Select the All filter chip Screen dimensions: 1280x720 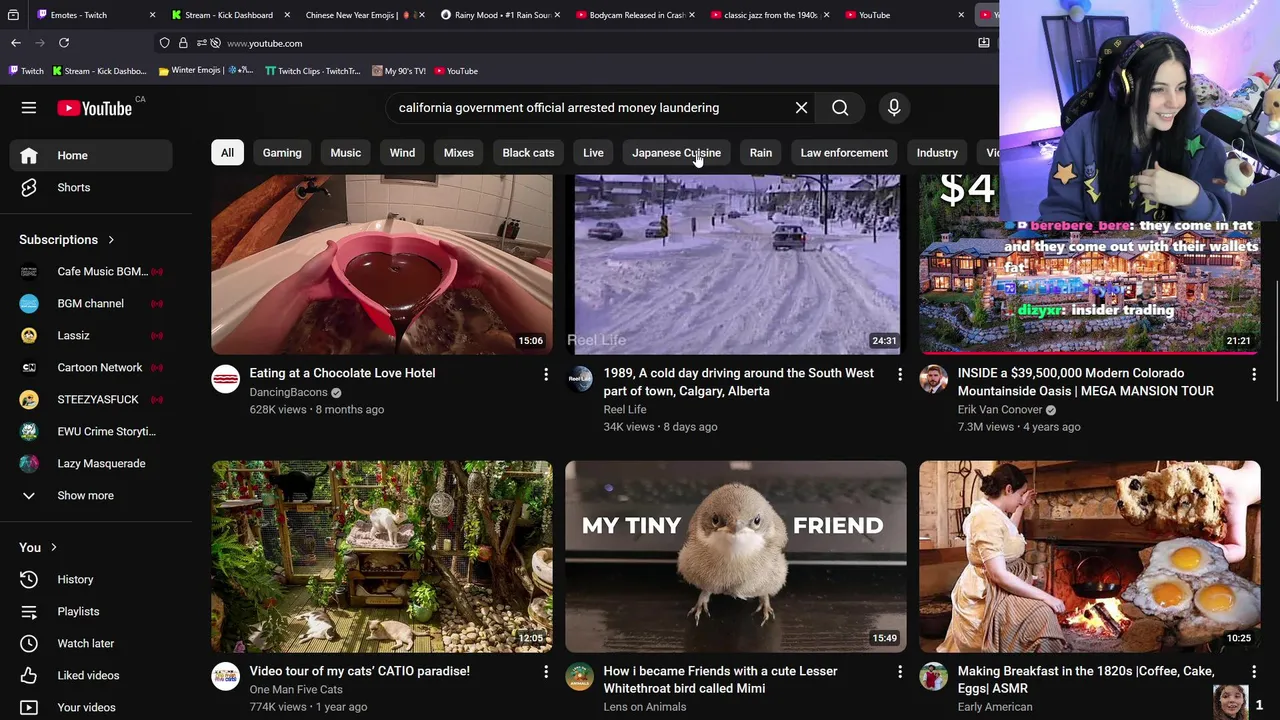[x=227, y=153]
